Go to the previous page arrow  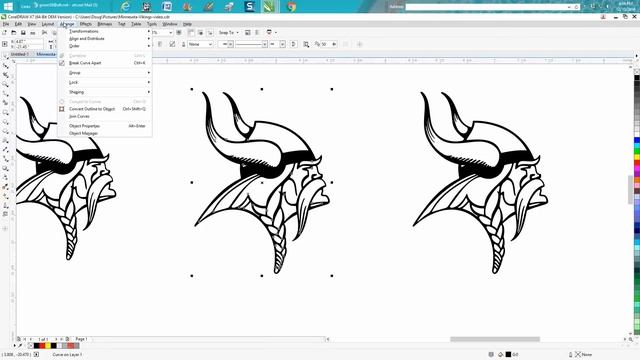pos(30,339)
